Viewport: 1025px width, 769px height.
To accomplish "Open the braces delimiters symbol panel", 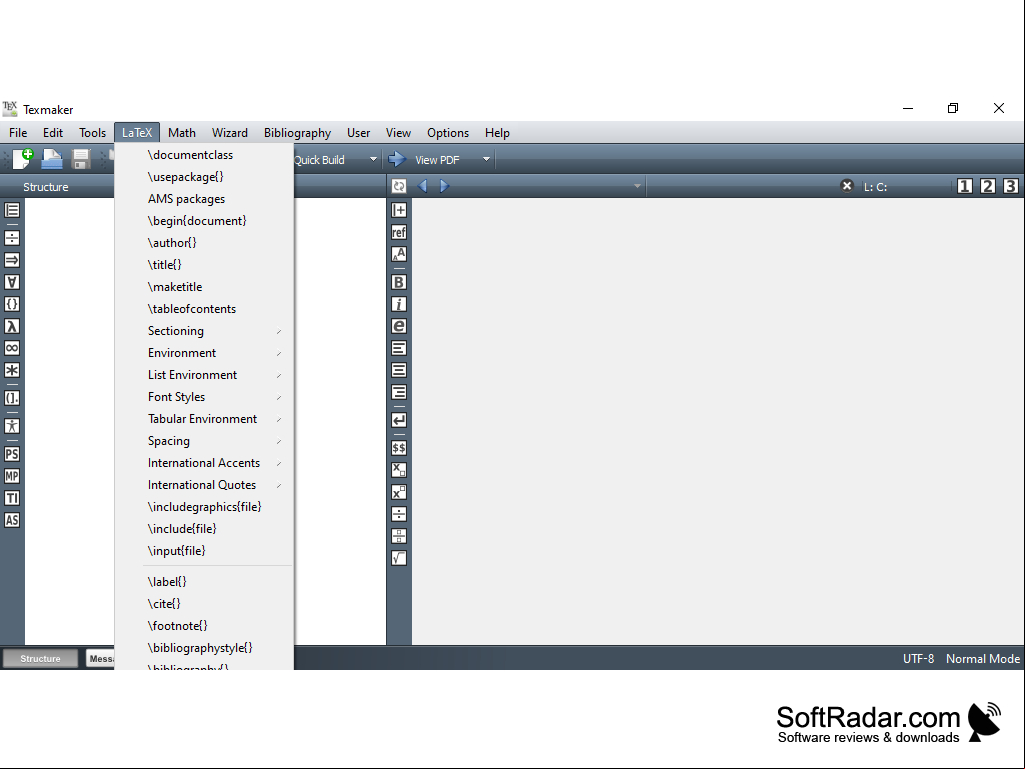I will [12, 304].
